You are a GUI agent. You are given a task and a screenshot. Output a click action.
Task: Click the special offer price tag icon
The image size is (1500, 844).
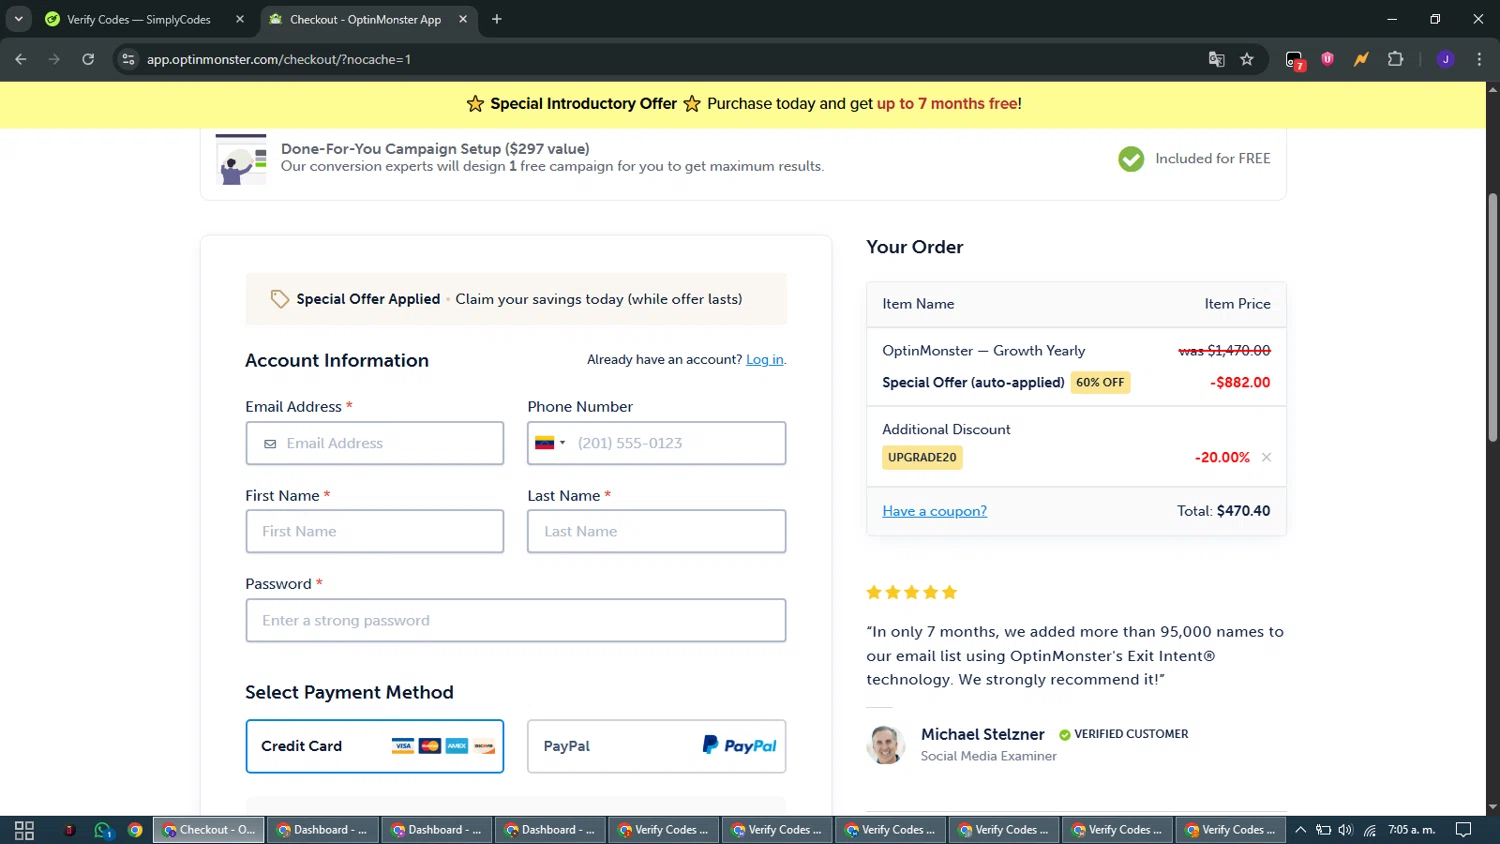[x=279, y=299]
